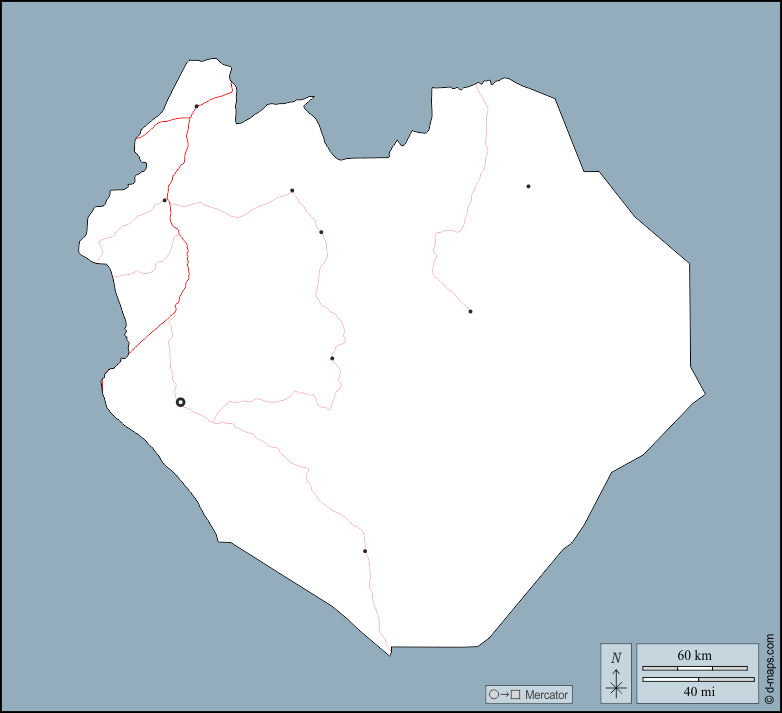Viewport: 782px width, 713px height.
Task: Click the letter N above the compass
Action: click(x=616, y=657)
